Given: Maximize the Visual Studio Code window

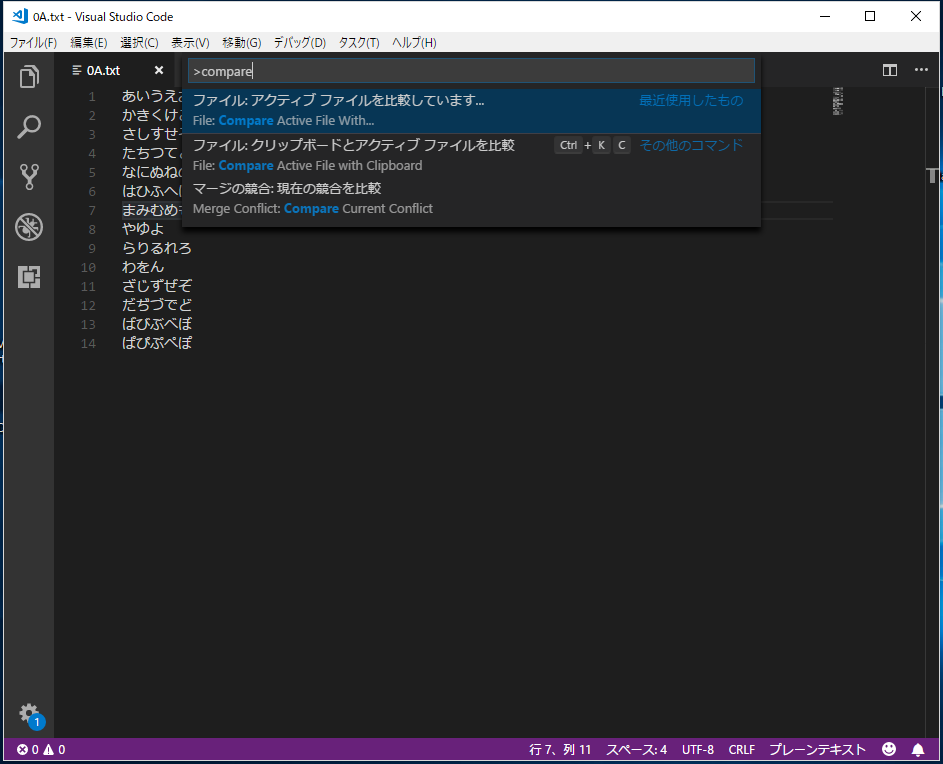Looking at the screenshot, I should pos(870,16).
